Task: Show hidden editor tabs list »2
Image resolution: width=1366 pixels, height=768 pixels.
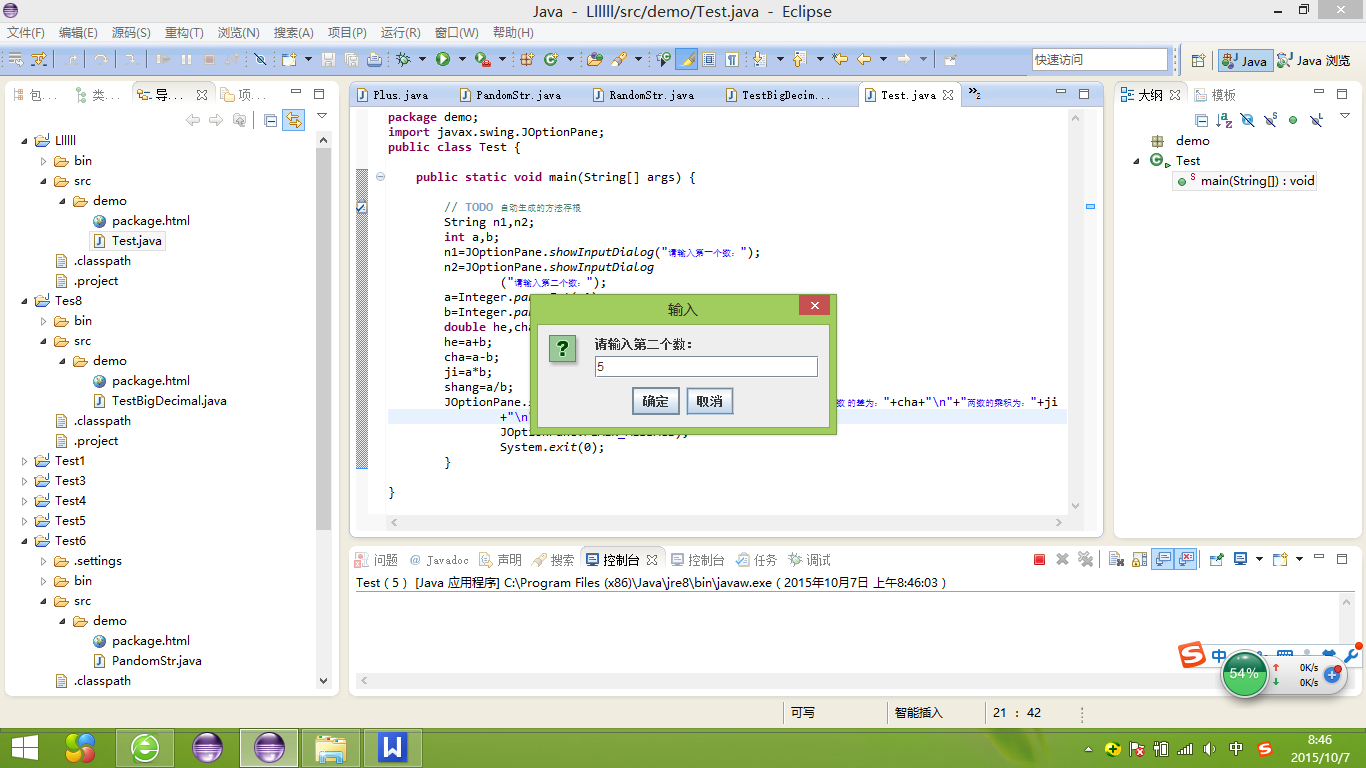Action: coord(973,94)
